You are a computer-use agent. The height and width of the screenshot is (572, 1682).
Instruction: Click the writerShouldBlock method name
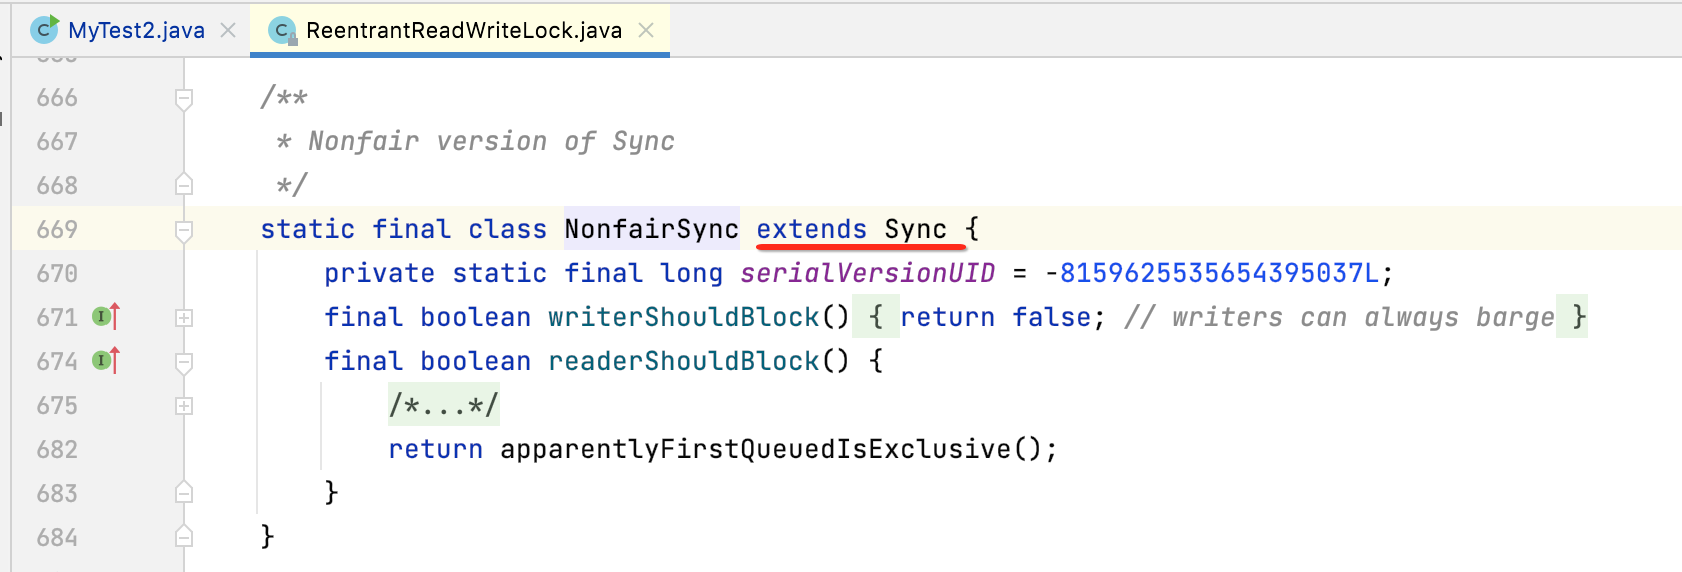tap(683, 317)
